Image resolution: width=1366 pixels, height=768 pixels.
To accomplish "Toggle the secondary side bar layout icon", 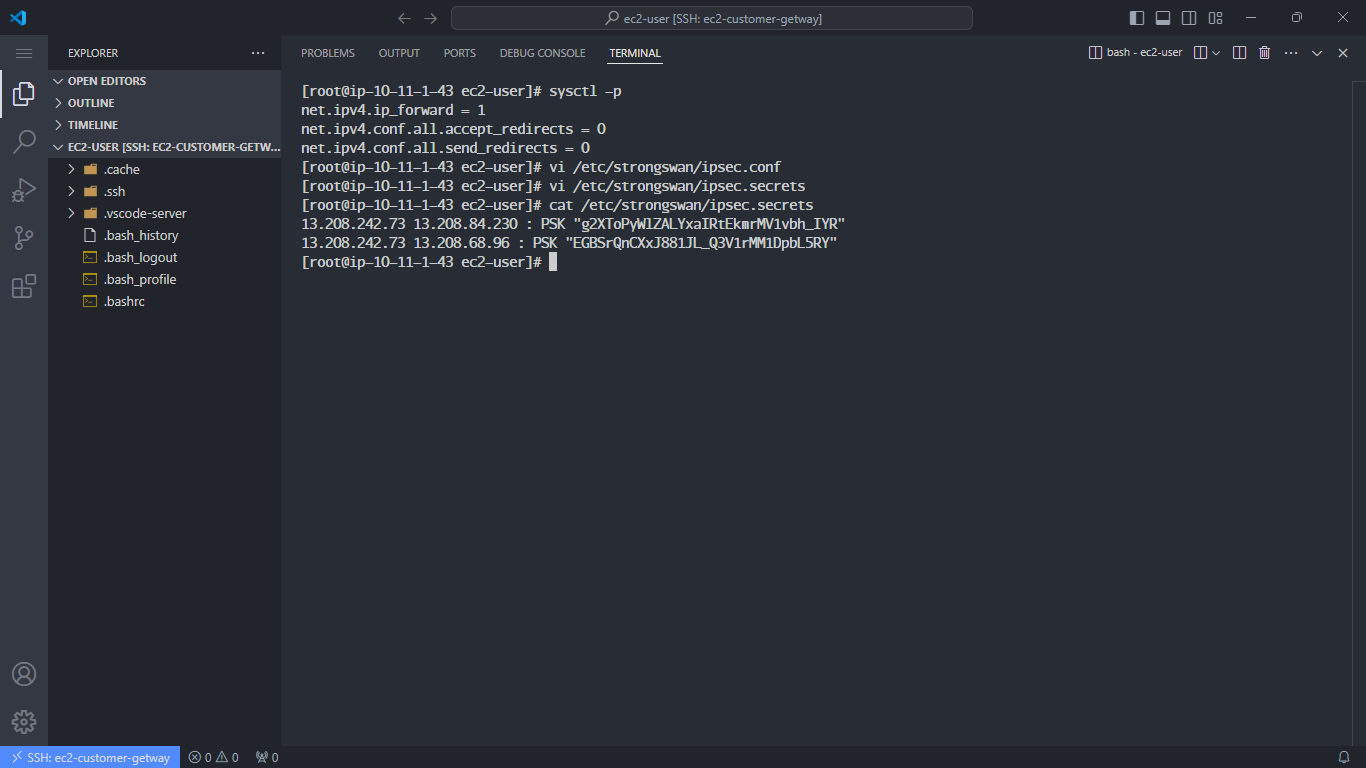I will 1189,18.
